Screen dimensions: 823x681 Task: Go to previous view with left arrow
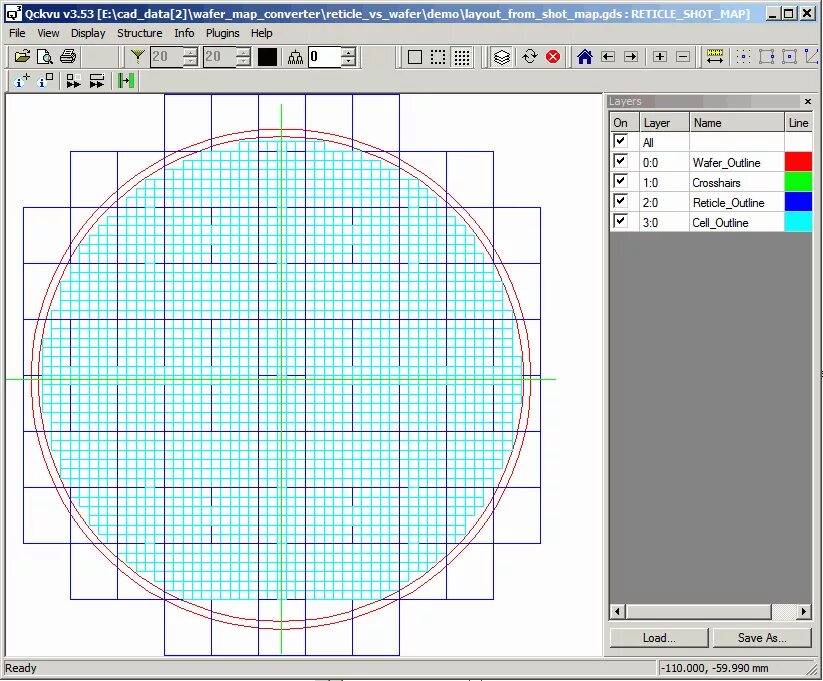pos(608,57)
